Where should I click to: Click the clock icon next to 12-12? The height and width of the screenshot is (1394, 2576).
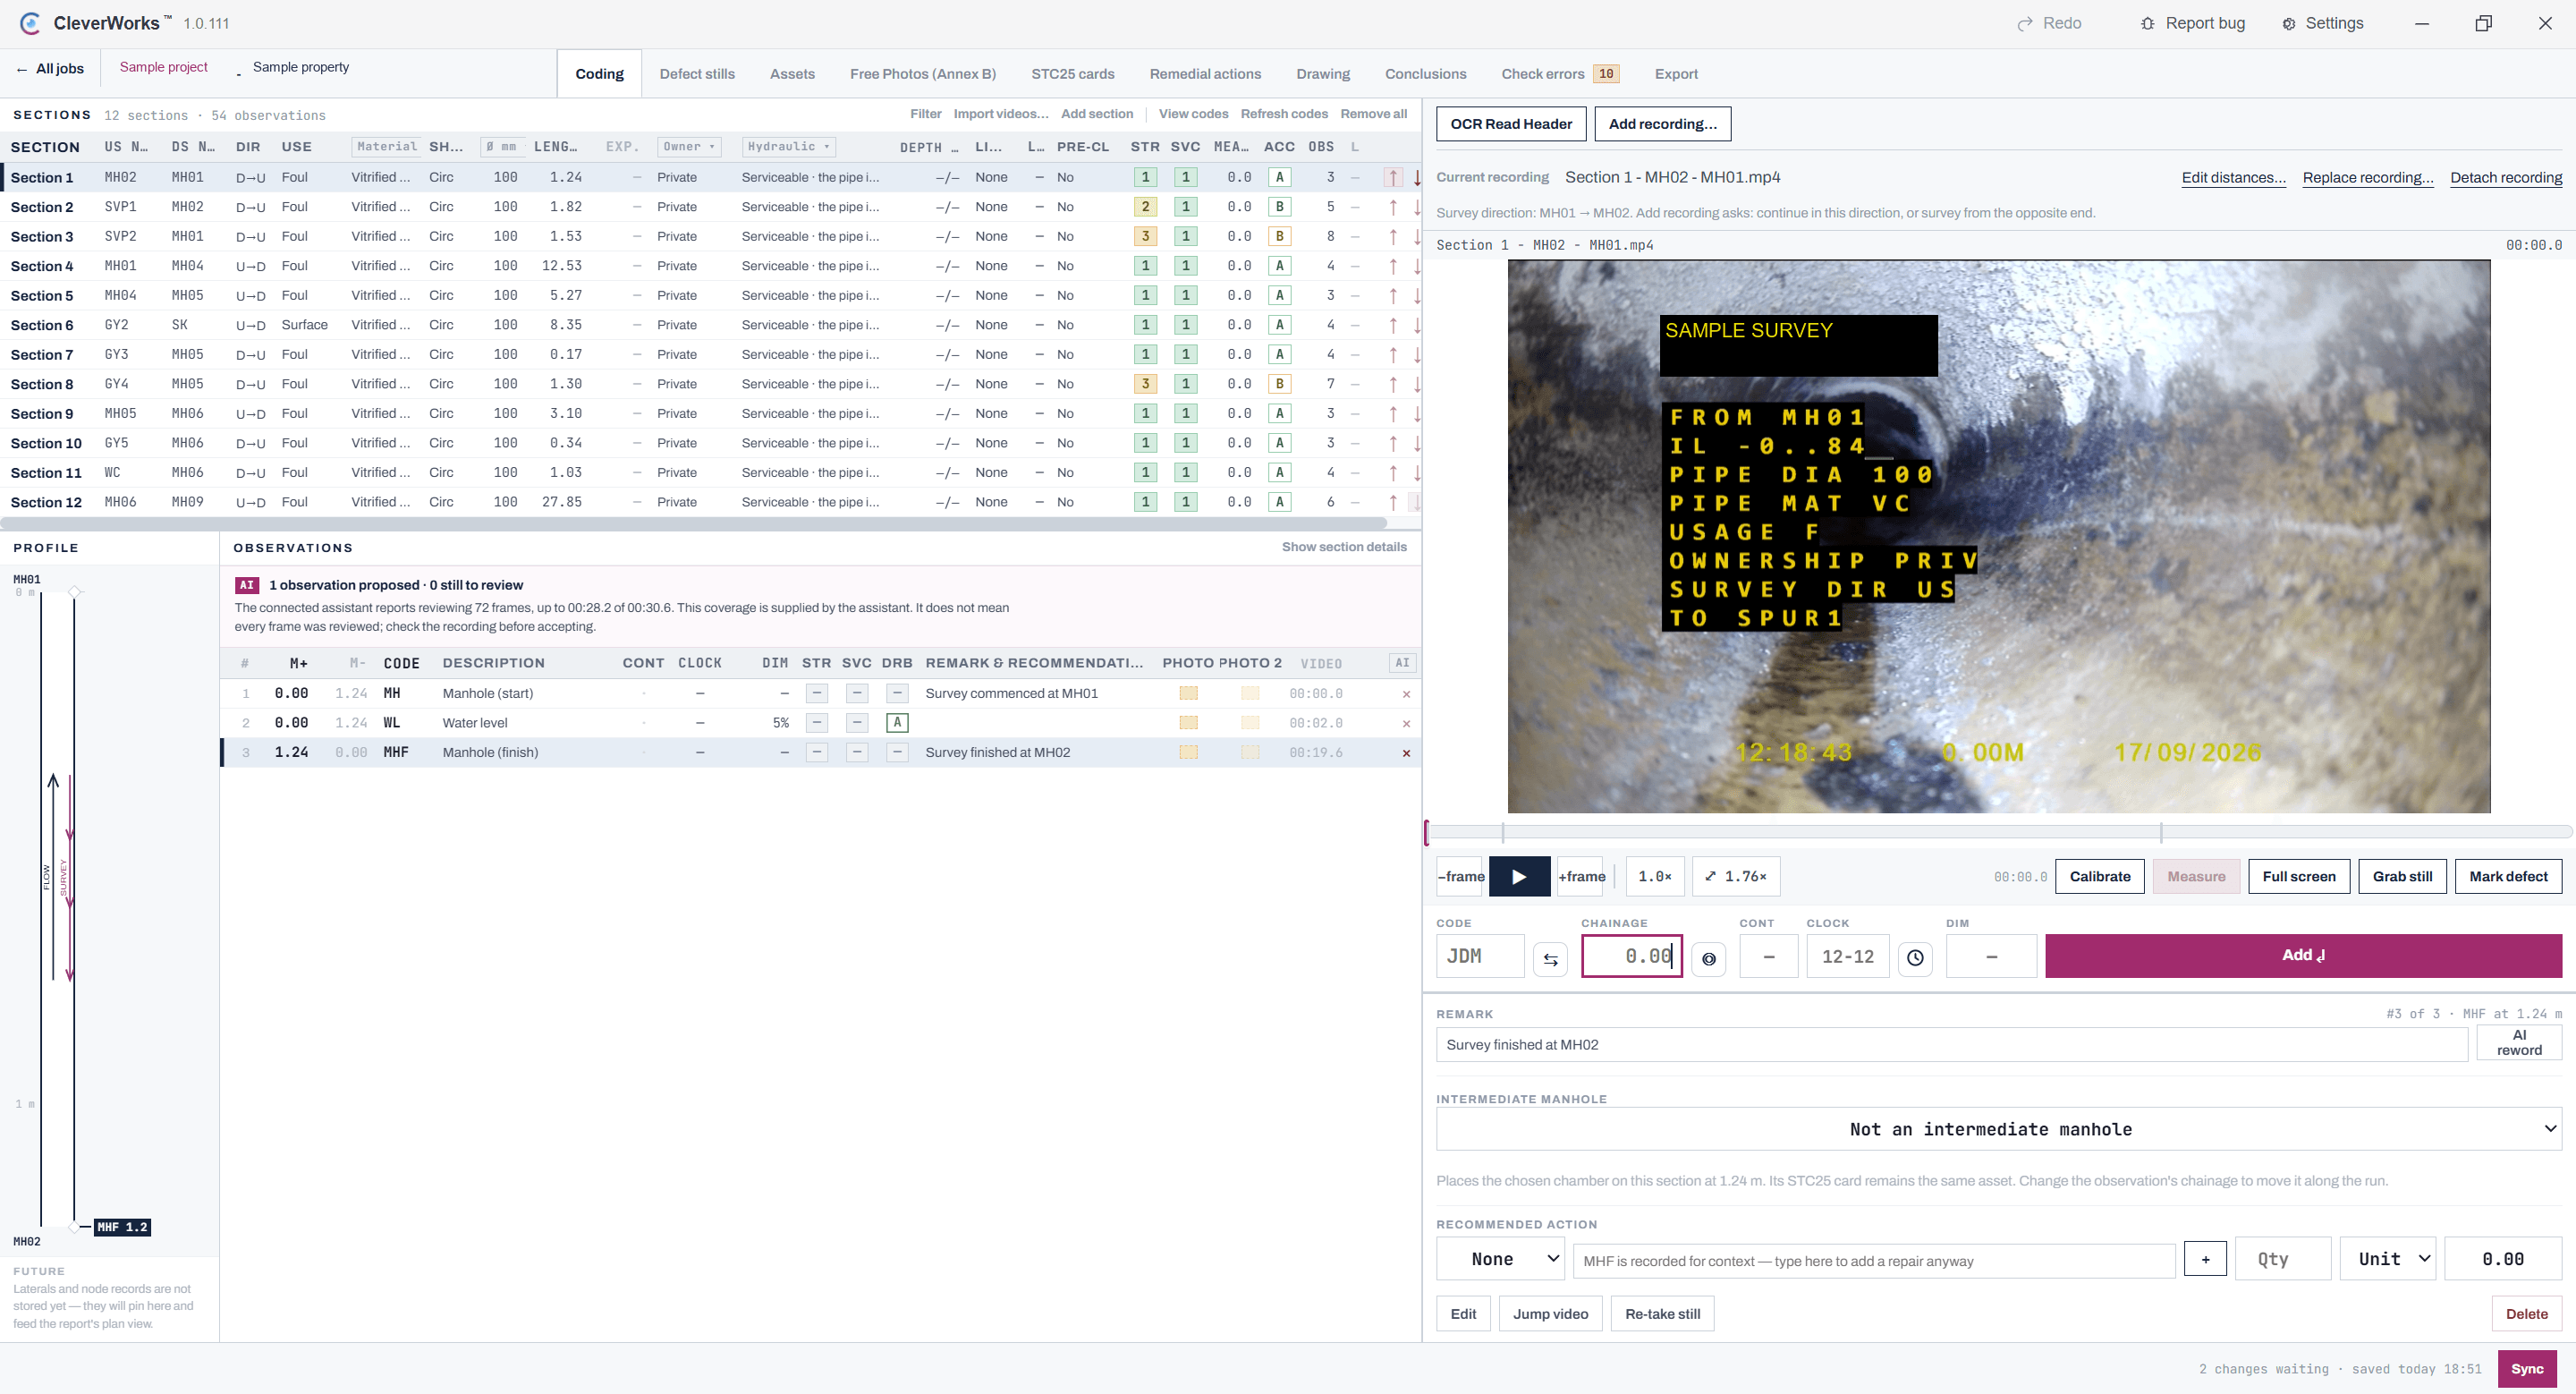click(x=1915, y=958)
